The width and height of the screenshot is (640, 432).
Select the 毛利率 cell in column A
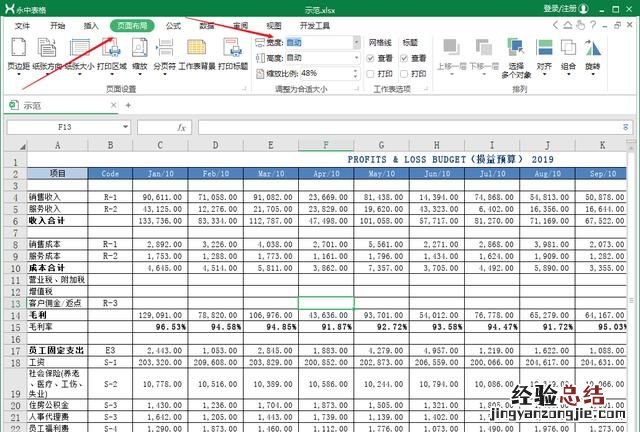pos(44,326)
